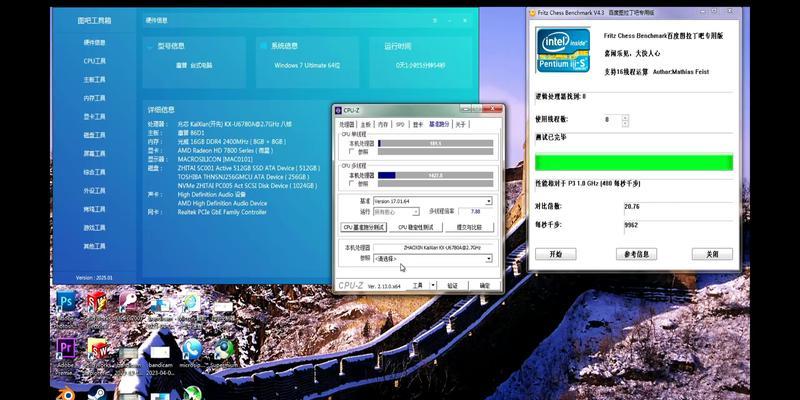Click 每秒千步 value 9962
This screenshot has height=400, width=800.
[631, 225]
